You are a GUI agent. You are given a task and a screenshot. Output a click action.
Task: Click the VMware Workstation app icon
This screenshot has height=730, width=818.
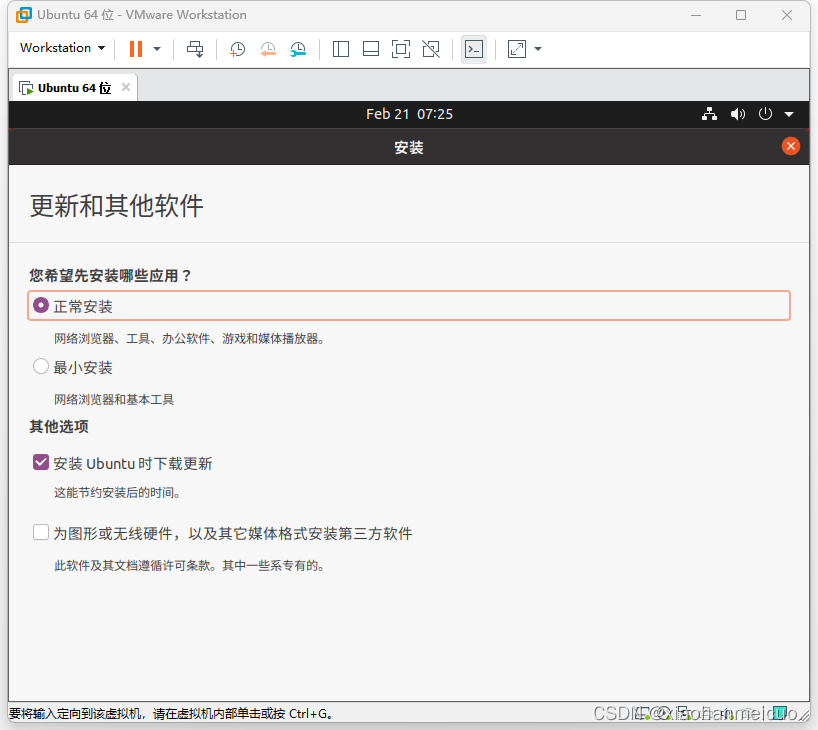tap(23, 15)
